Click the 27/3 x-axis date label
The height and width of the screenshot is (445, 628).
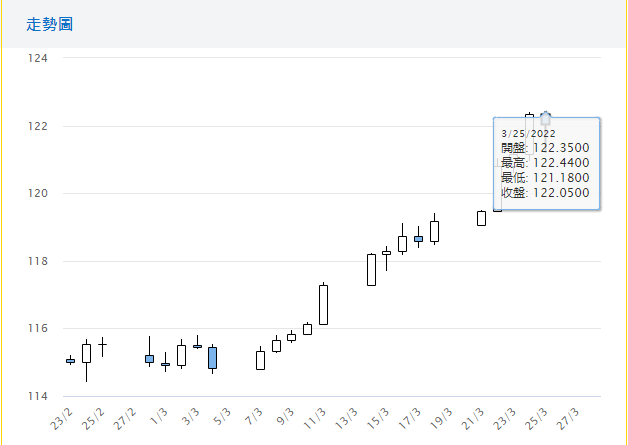tap(566, 416)
